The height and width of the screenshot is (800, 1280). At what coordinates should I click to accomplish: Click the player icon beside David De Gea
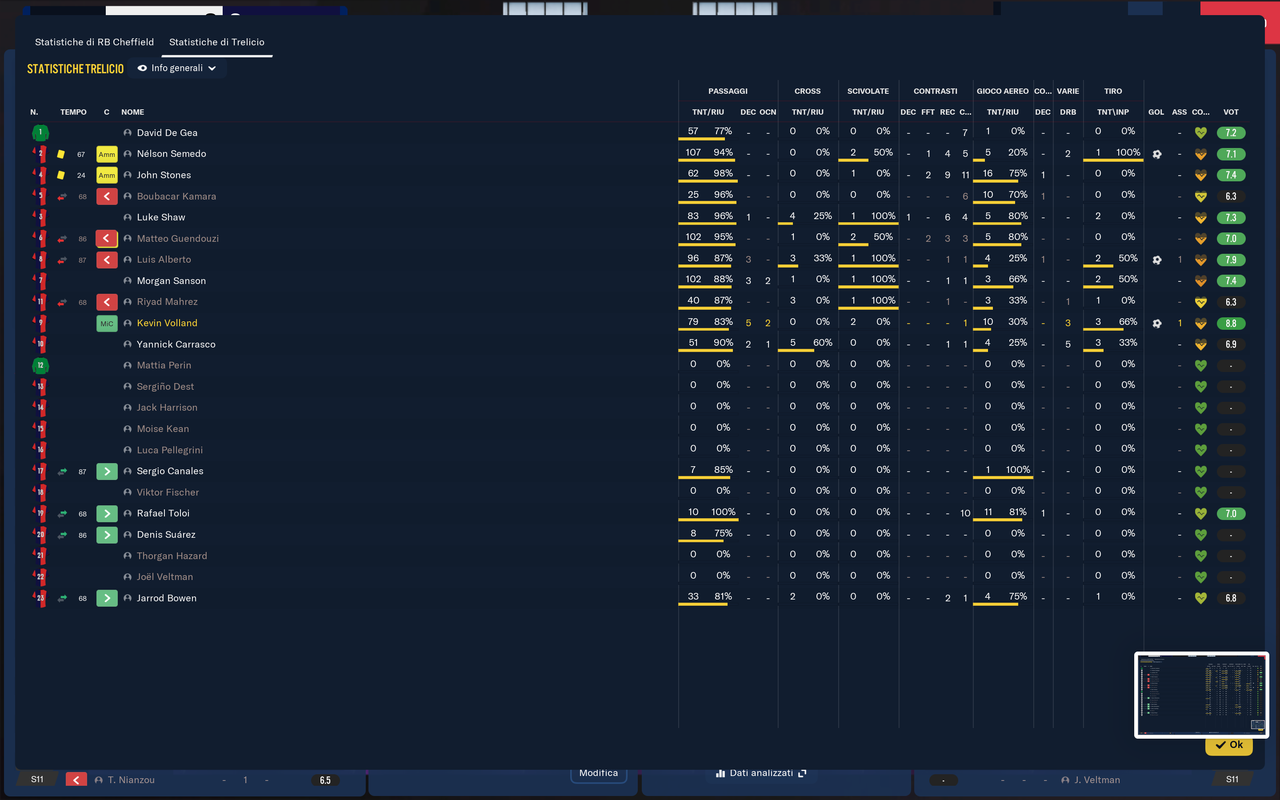(x=128, y=133)
